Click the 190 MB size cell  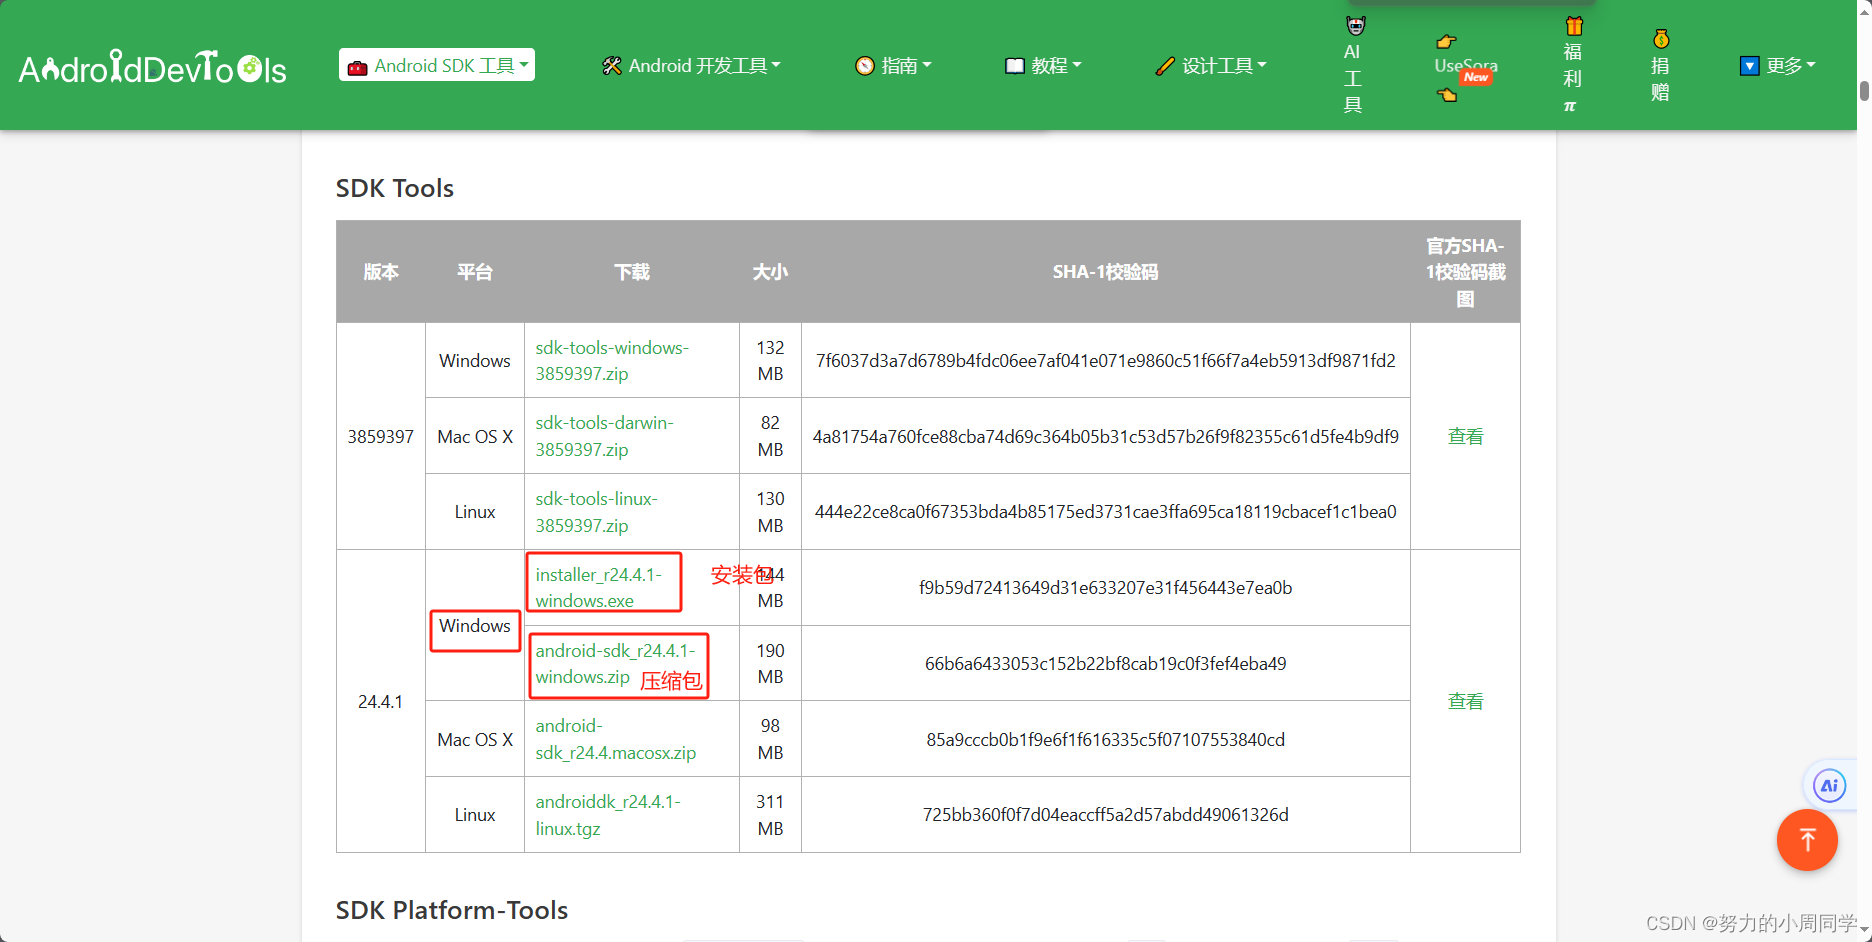coord(770,664)
